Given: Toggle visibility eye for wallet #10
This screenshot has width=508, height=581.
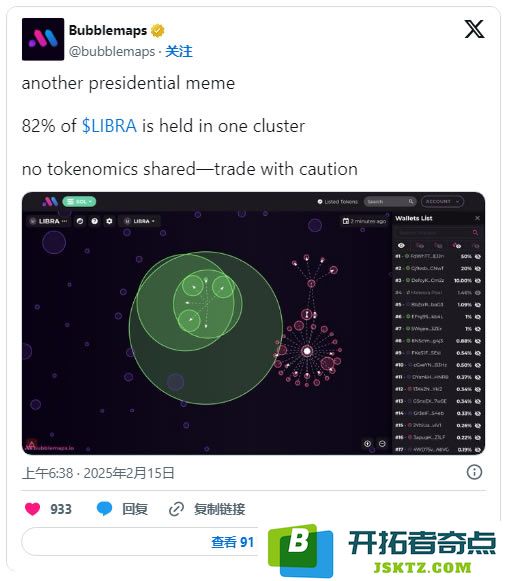Looking at the screenshot, I should click(478, 365).
